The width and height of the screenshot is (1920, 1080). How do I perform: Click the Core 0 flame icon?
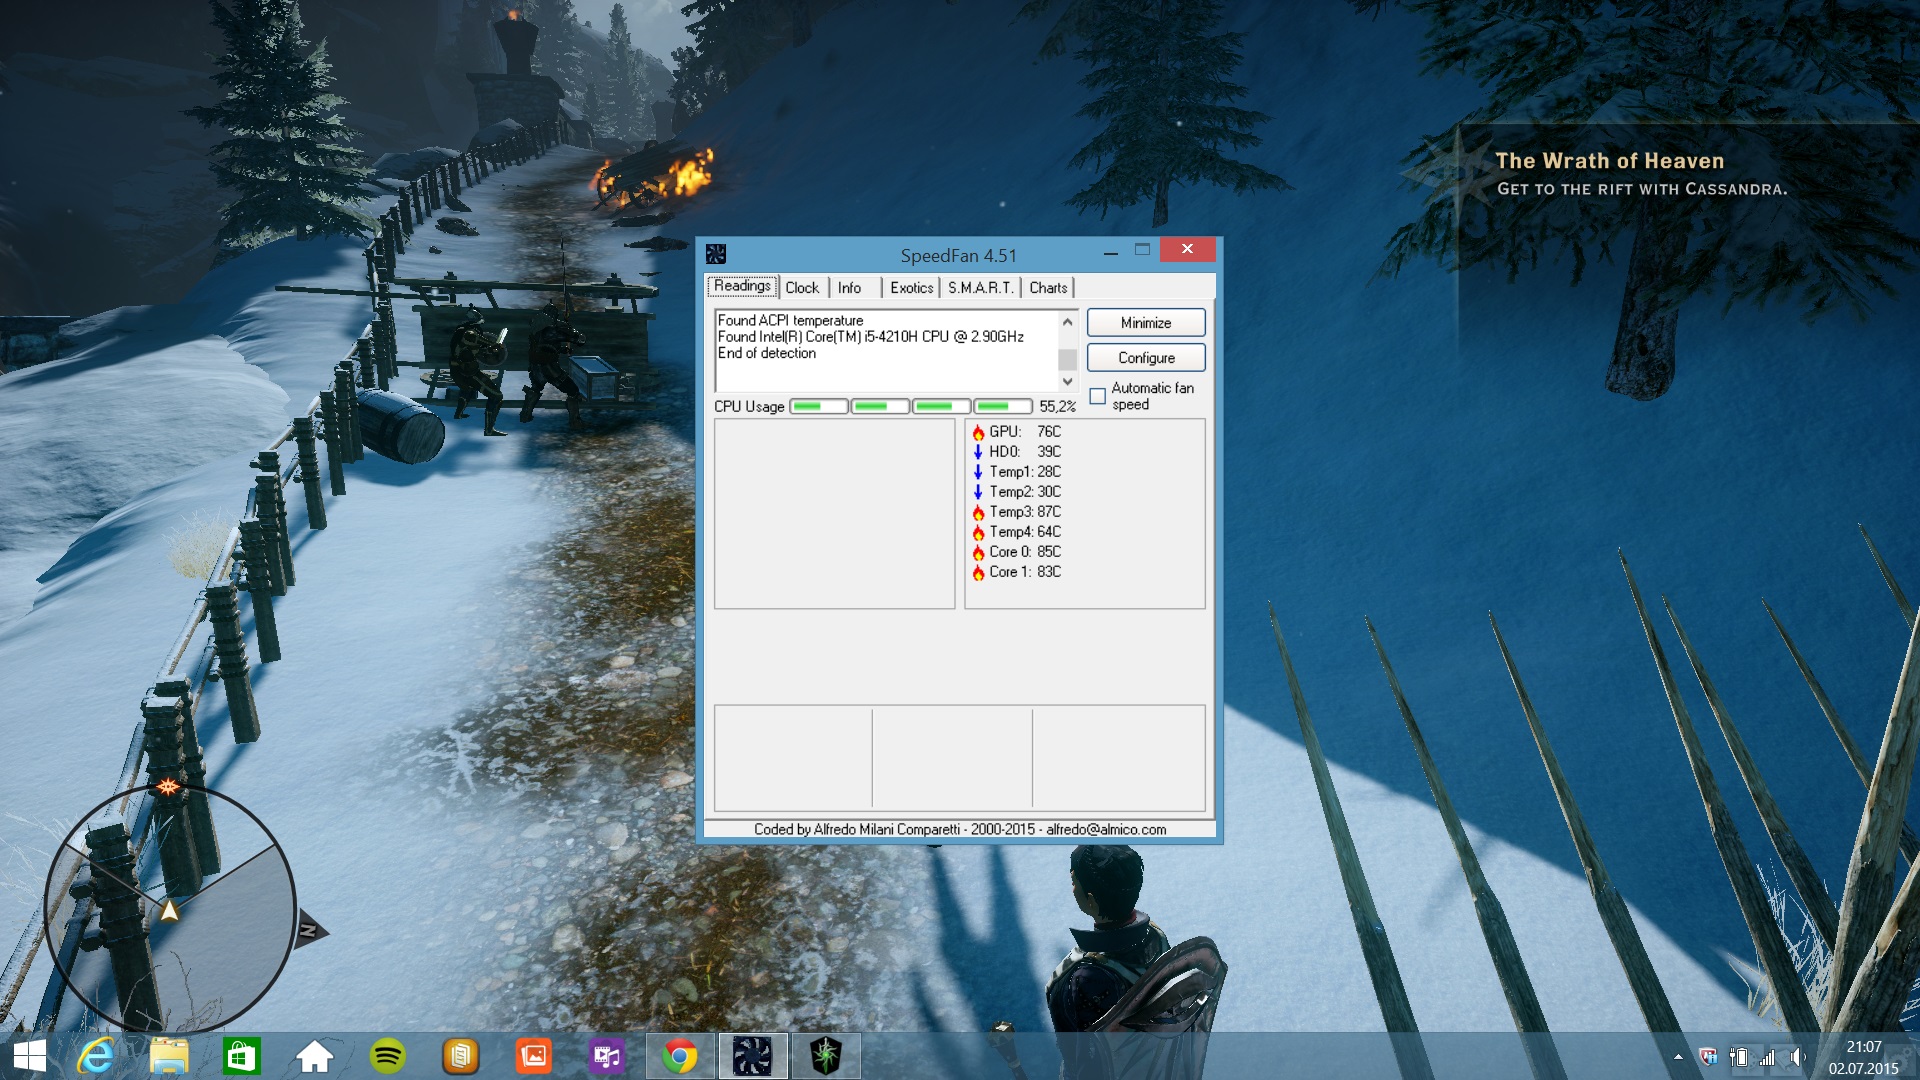coord(978,552)
